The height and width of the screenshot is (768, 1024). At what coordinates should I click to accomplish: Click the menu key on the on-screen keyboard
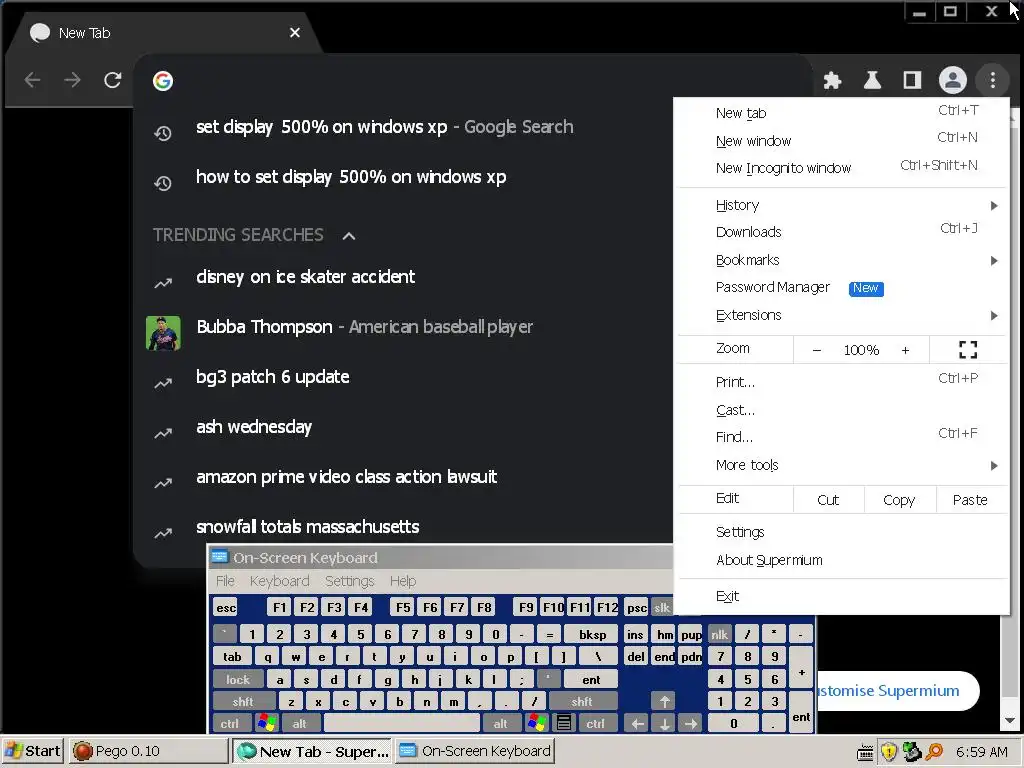pos(564,723)
